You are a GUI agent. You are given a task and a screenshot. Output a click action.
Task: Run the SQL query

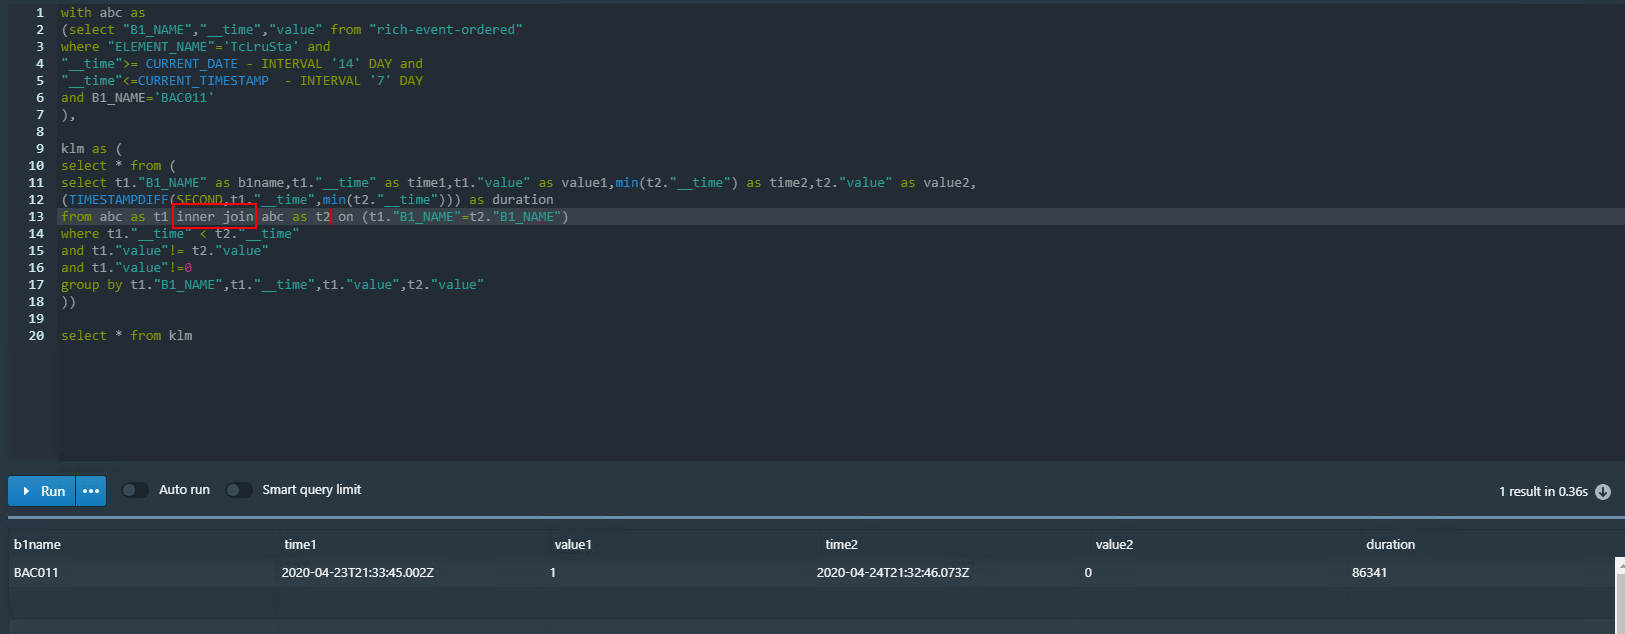42,491
